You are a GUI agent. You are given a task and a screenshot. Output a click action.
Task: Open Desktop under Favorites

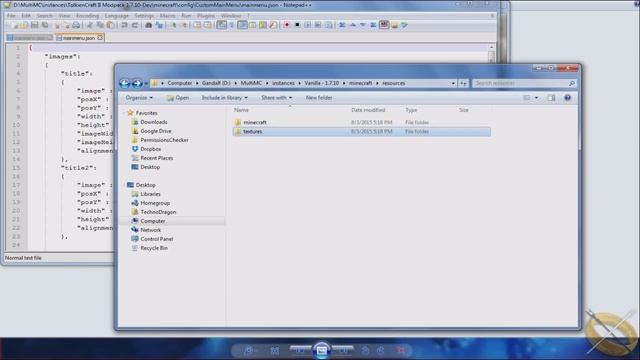150,167
